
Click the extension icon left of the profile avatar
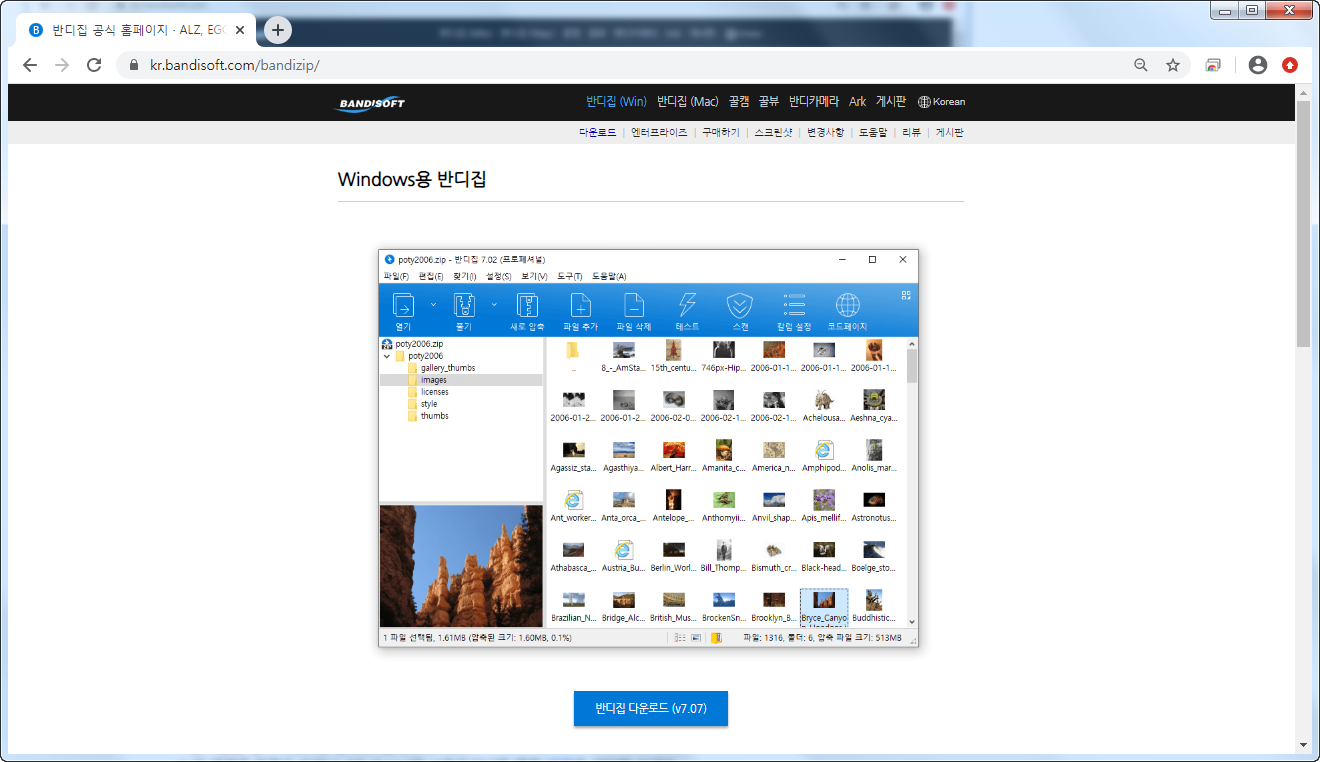(x=1213, y=65)
